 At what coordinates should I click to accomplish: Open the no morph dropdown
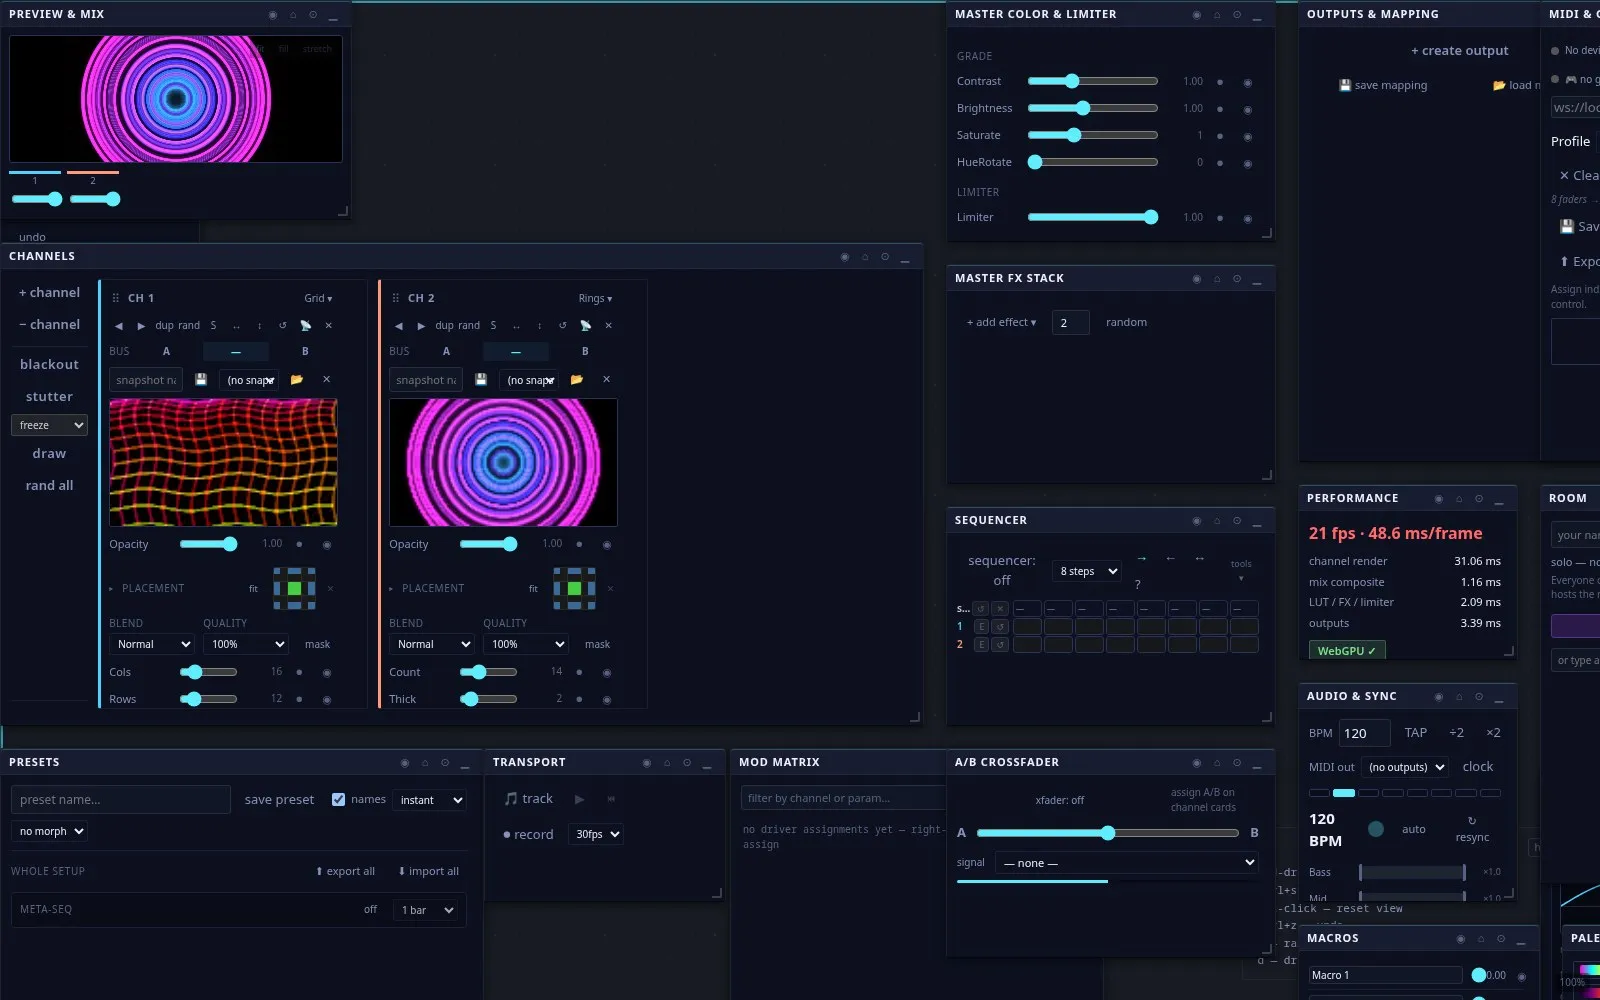click(50, 832)
